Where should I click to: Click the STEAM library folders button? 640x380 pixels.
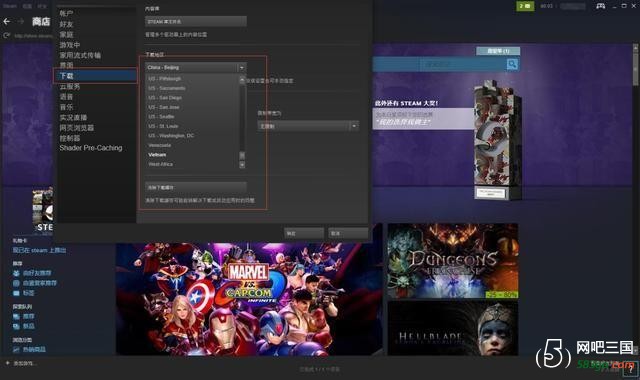click(196, 21)
